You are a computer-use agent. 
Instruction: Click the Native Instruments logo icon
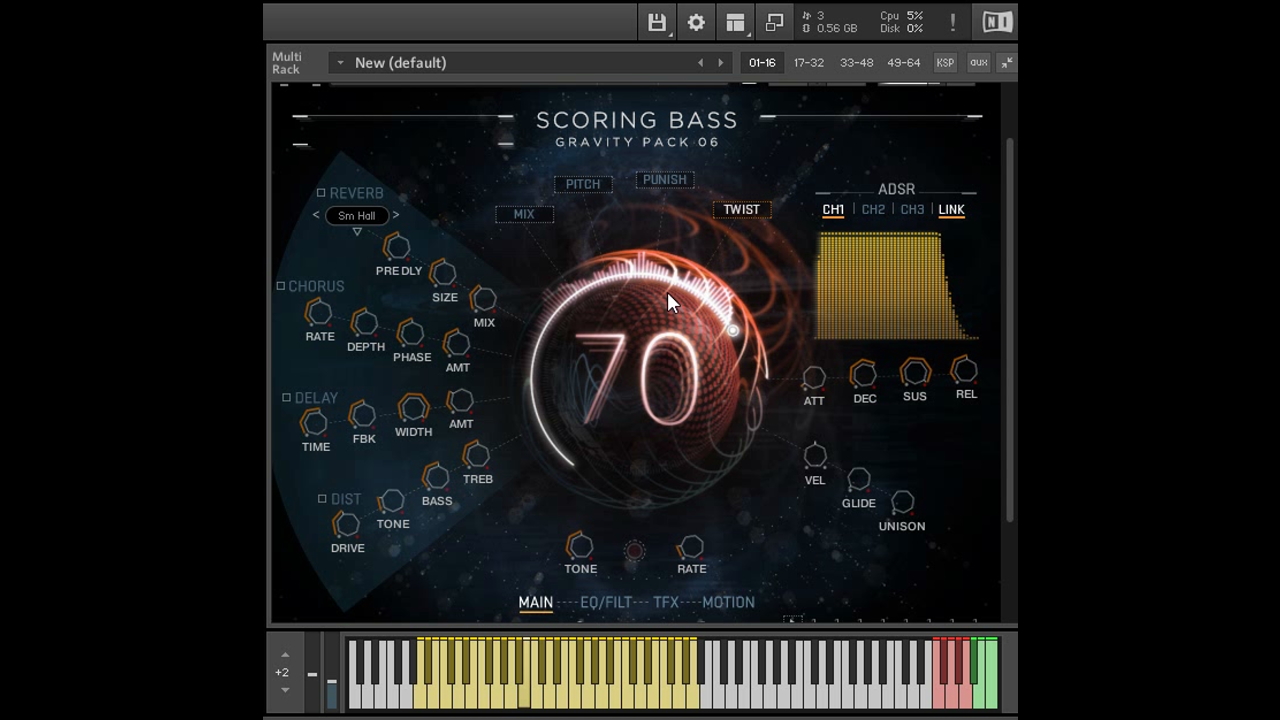(x=995, y=21)
